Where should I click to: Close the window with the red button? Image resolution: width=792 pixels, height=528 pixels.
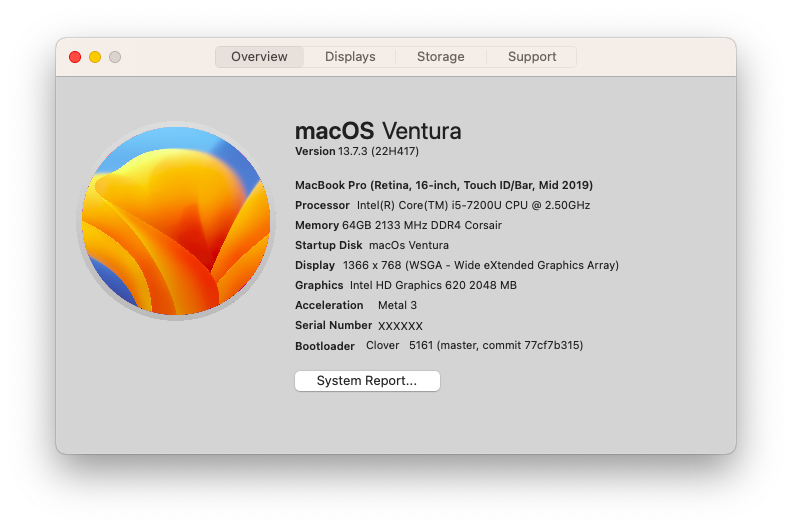(75, 57)
